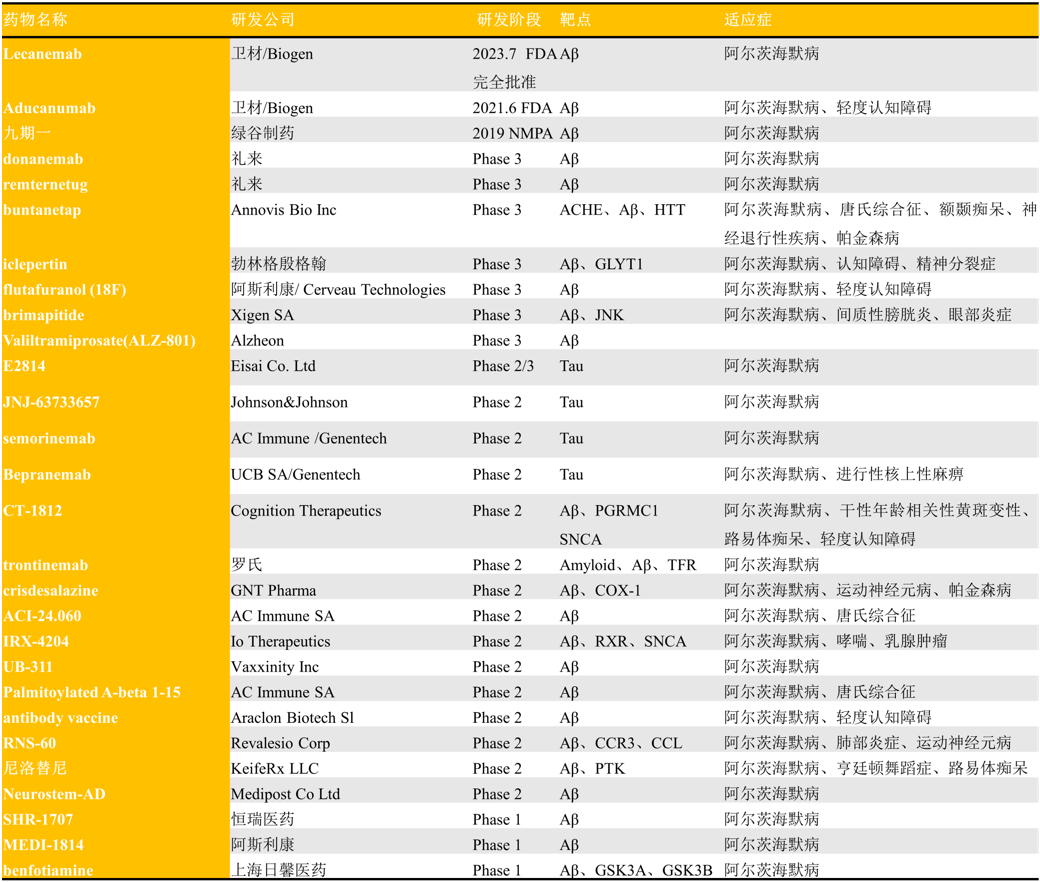Click the Aβ、GSK3A、GSK3B target cell
The width and height of the screenshot is (1040, 882).
(636, 870)
